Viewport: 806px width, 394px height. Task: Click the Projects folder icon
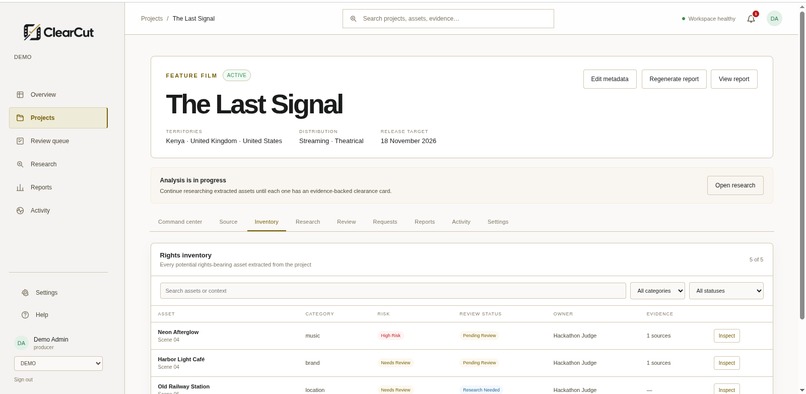pos(20,118)
